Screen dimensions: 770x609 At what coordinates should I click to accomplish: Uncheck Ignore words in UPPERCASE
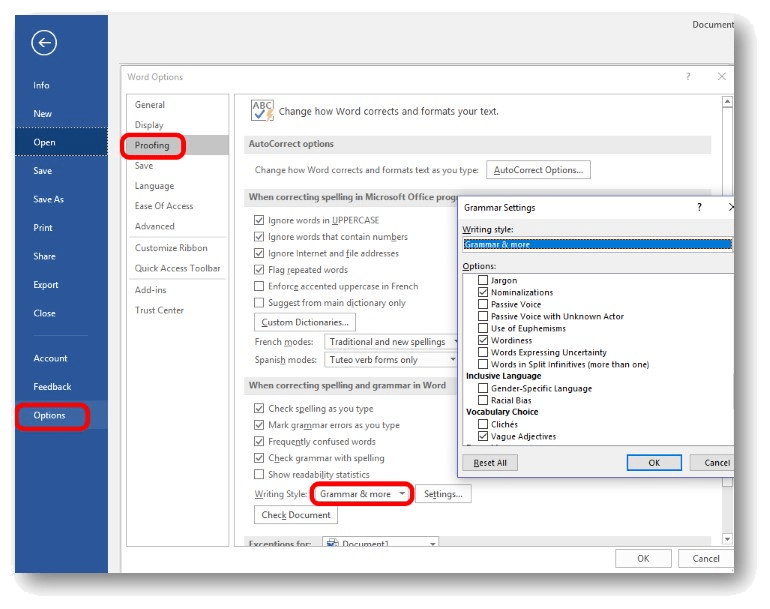(260, 220)
